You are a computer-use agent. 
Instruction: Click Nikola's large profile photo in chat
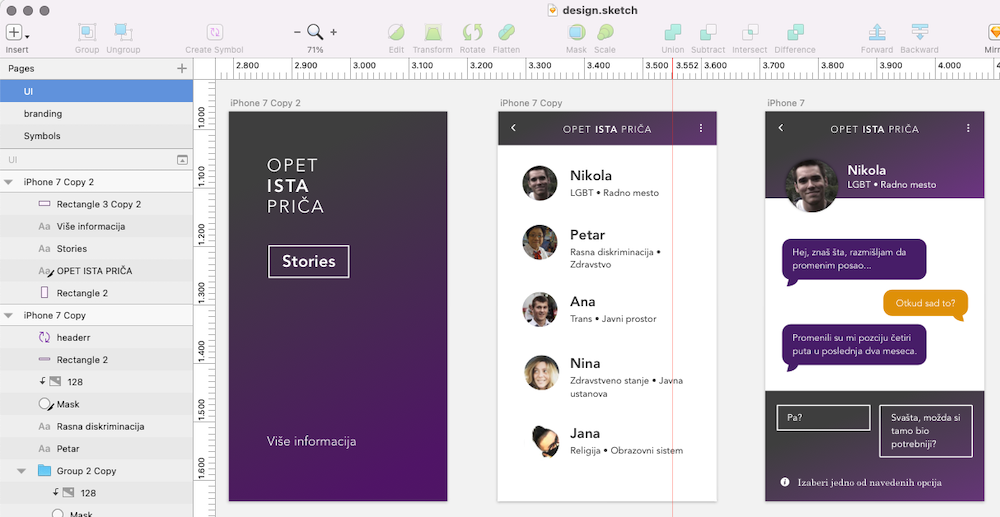[x=811, y=186]
